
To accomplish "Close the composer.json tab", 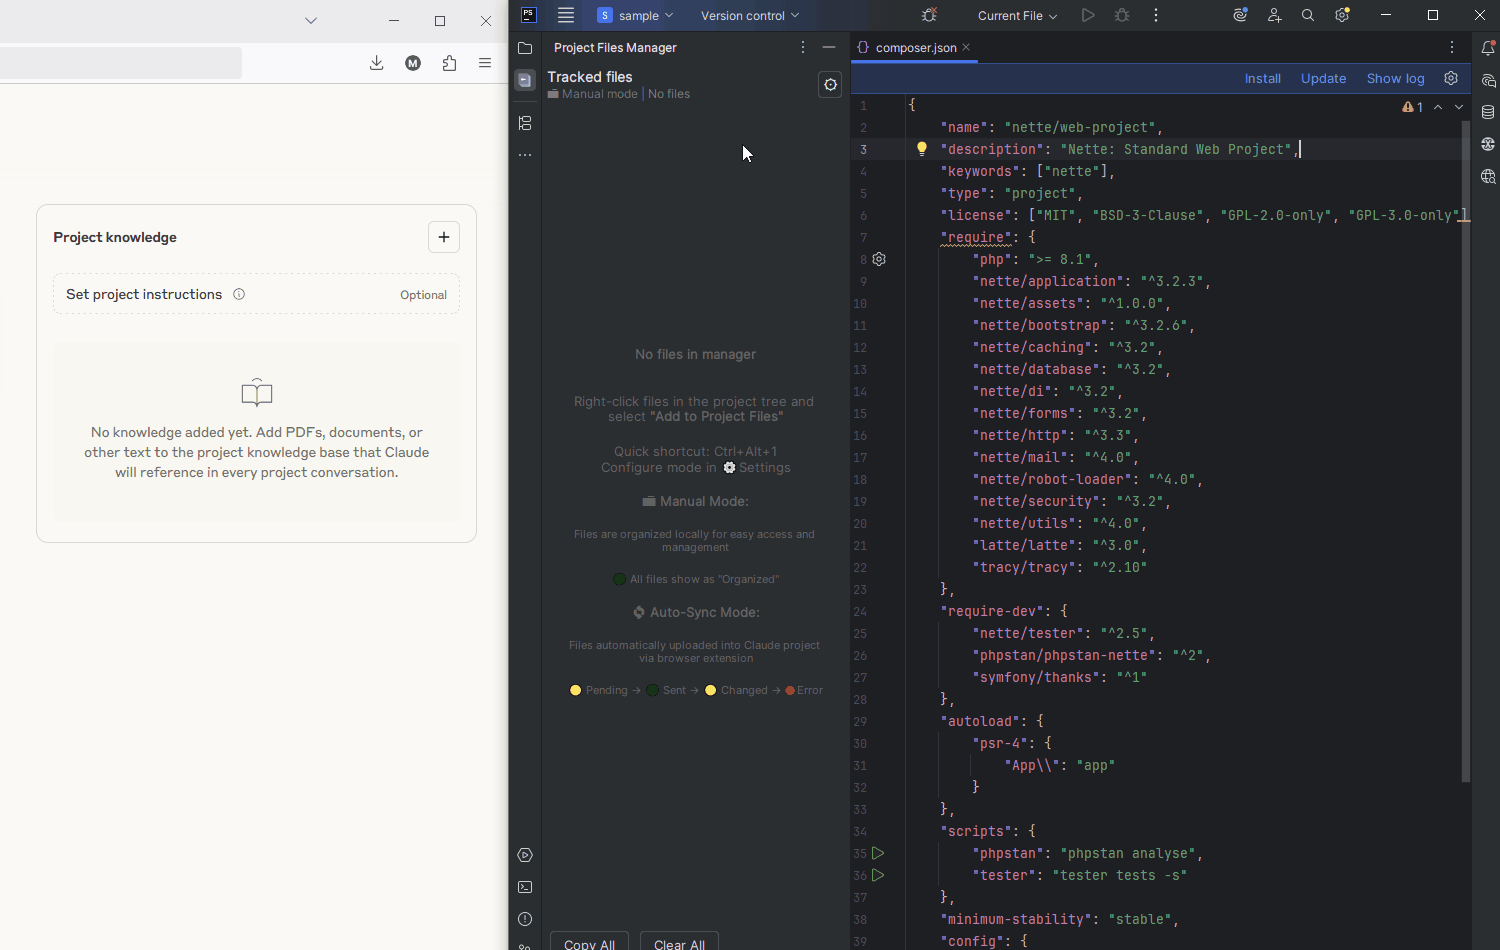I will point(966,47).
